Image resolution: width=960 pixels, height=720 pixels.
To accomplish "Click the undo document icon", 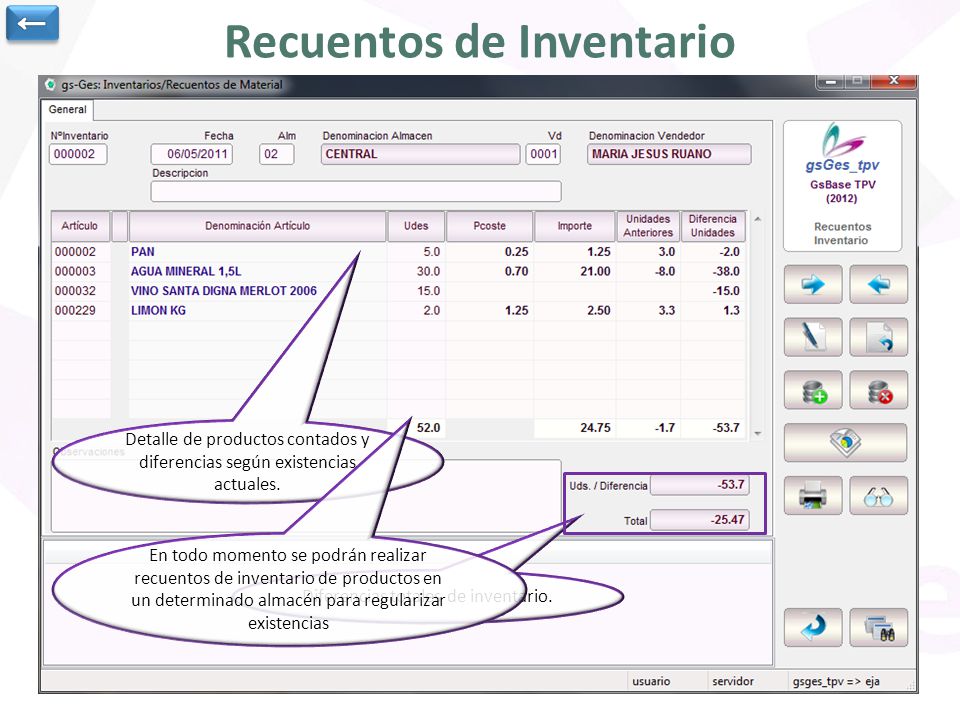I will (x=879, y=337).
